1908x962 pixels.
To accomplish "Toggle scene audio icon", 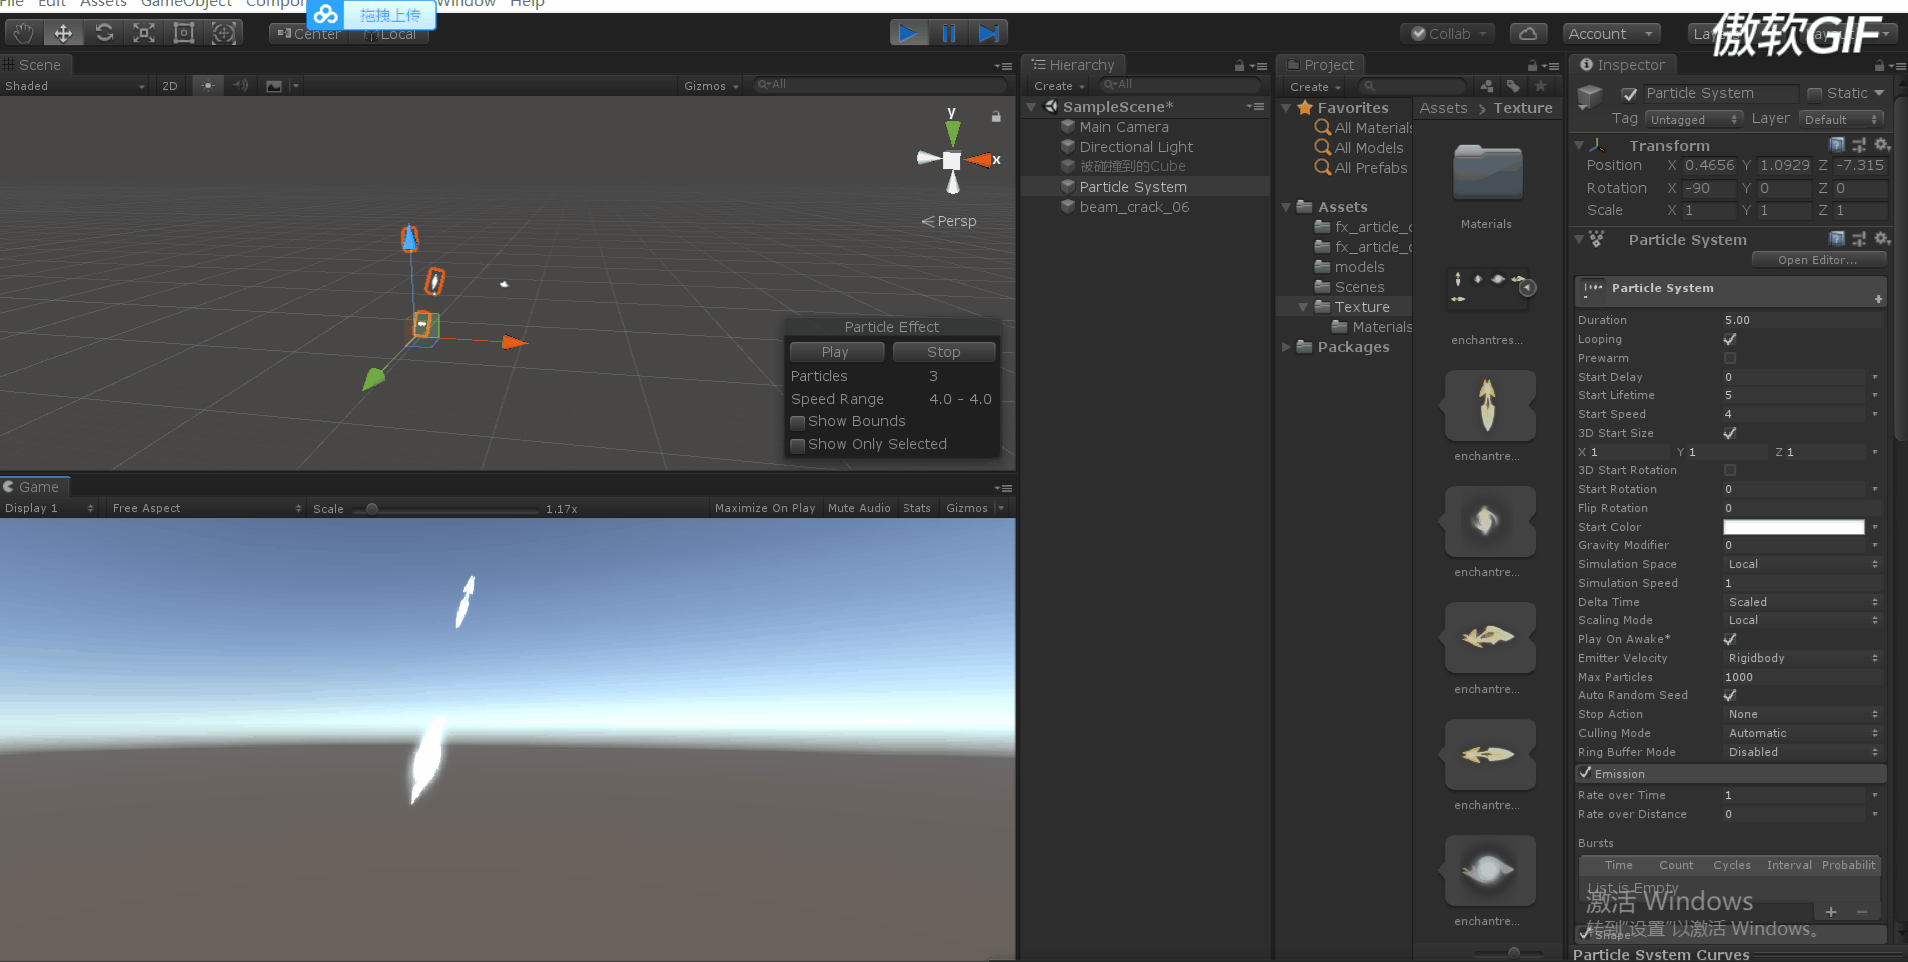I will [x=240, y=86].
